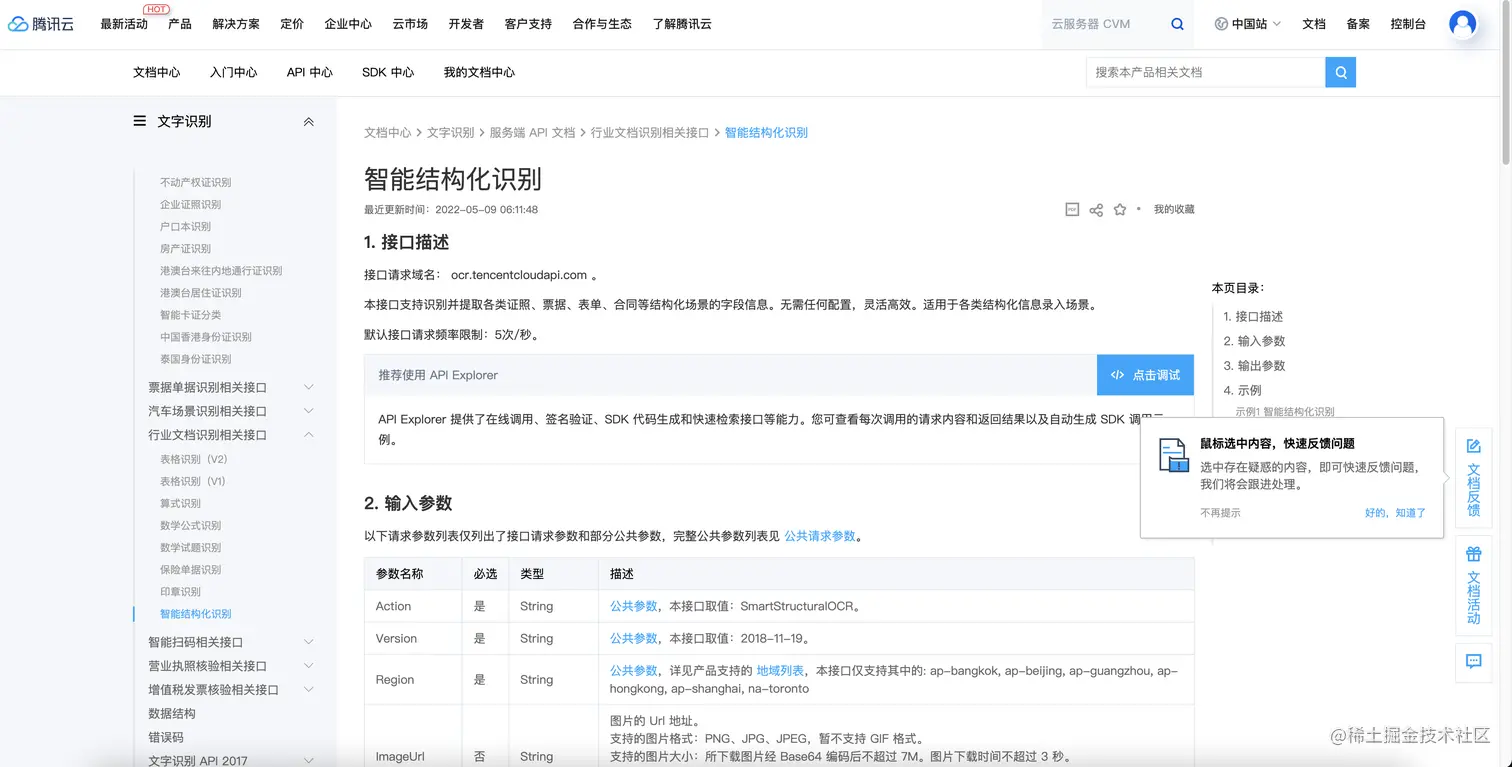Viewport: 1512px width, 767px height.
Task: Expand 增值税发票核验相关接口 section
Action: [x=308, y=690]
